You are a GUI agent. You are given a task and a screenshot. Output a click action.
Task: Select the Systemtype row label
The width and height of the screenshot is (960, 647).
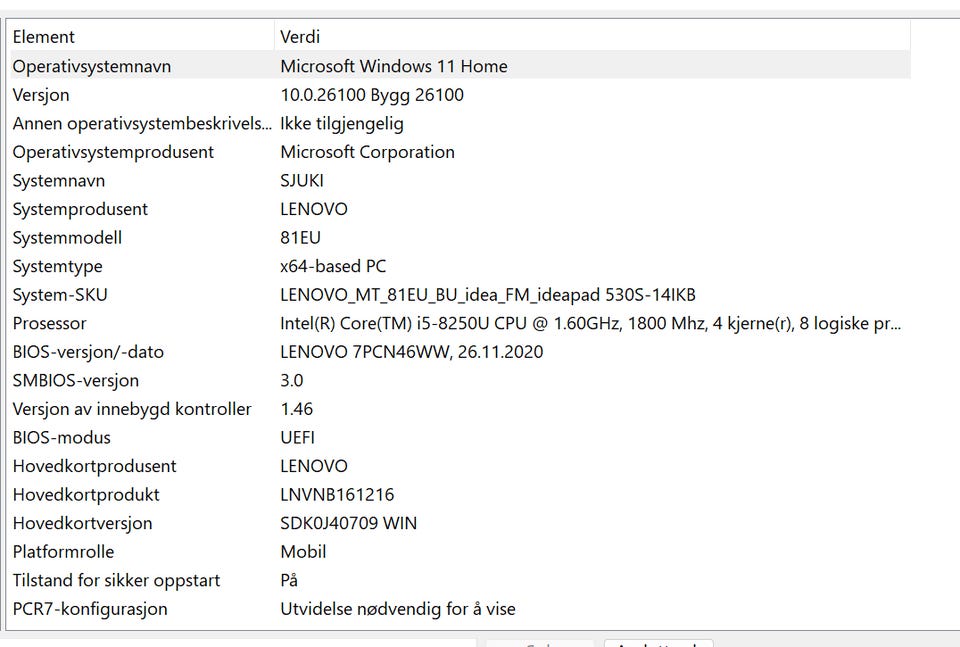click(x=58, y=266)
